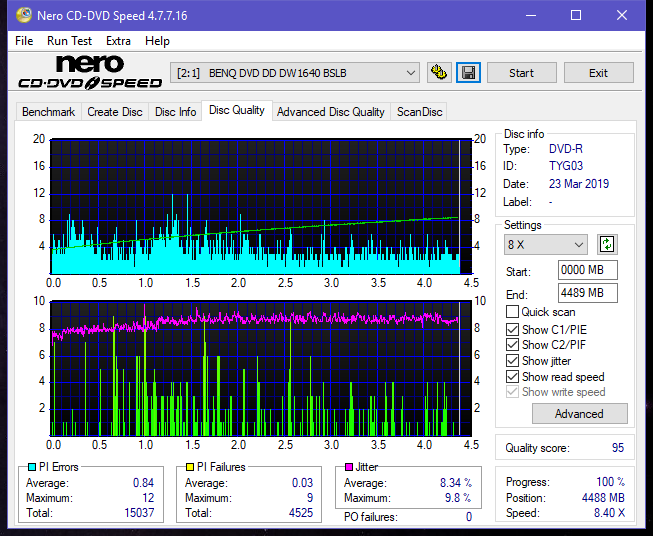Click Jitter maximum 9.8 % value

[x=458, y=498]
